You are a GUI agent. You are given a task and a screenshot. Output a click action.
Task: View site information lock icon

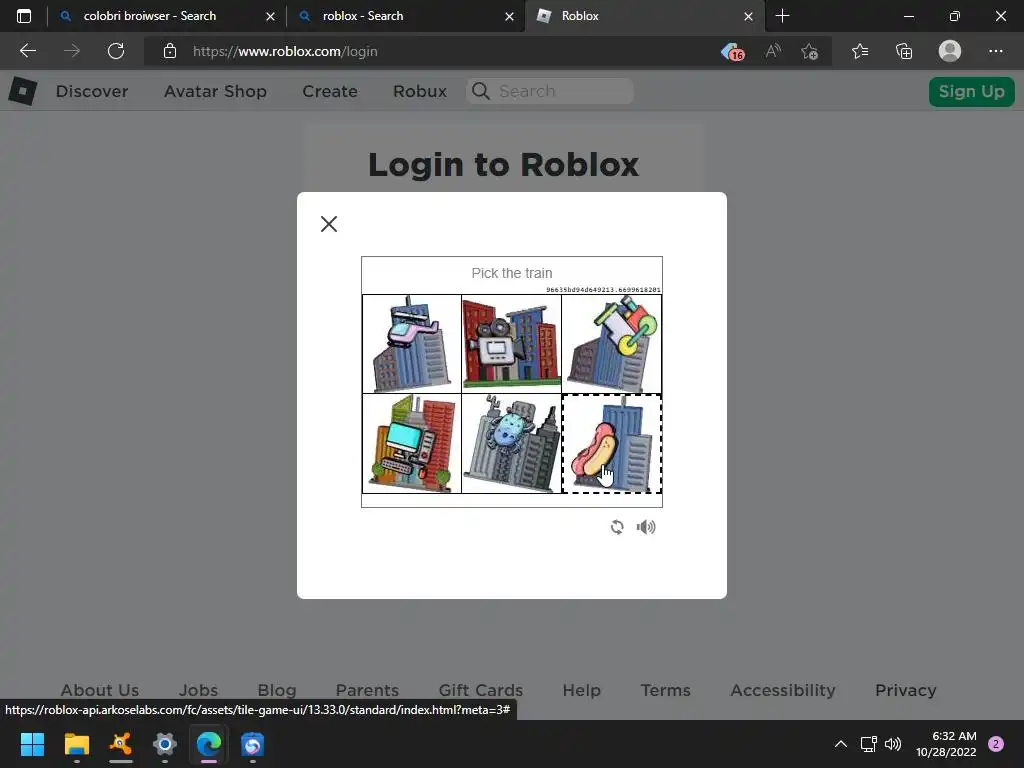(170, 51)
